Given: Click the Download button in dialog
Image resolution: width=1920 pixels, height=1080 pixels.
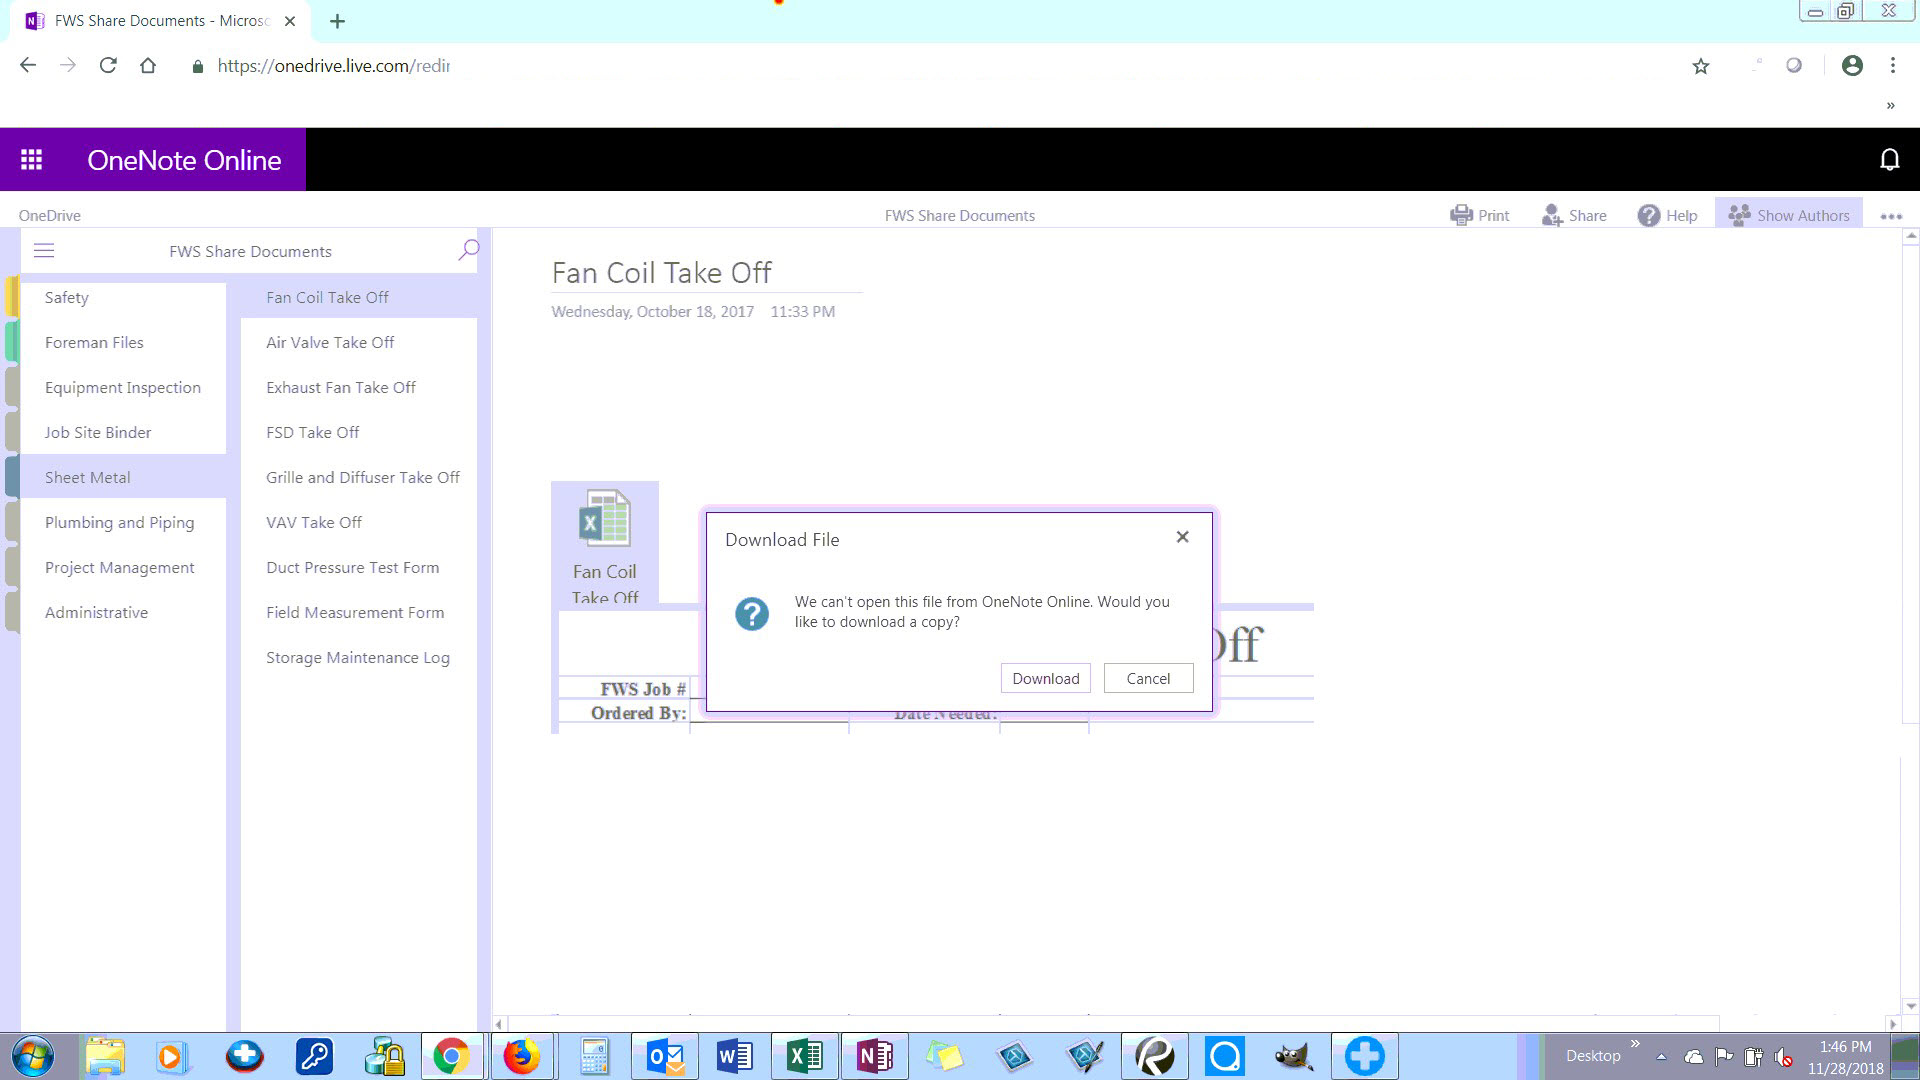Looking at the screenshot, I should coord(1045,678).
